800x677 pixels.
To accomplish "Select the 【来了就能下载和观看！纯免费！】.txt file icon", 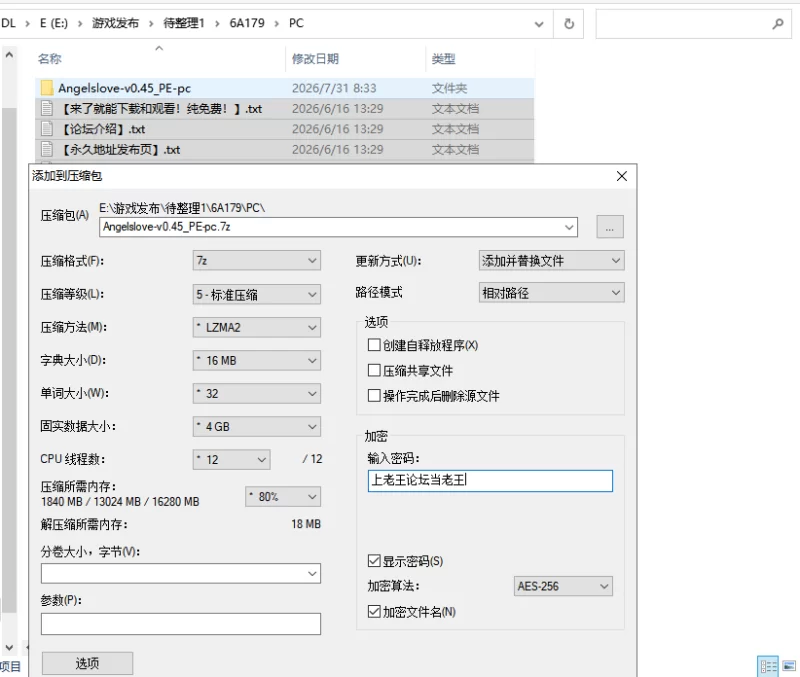I will point(47,108).
